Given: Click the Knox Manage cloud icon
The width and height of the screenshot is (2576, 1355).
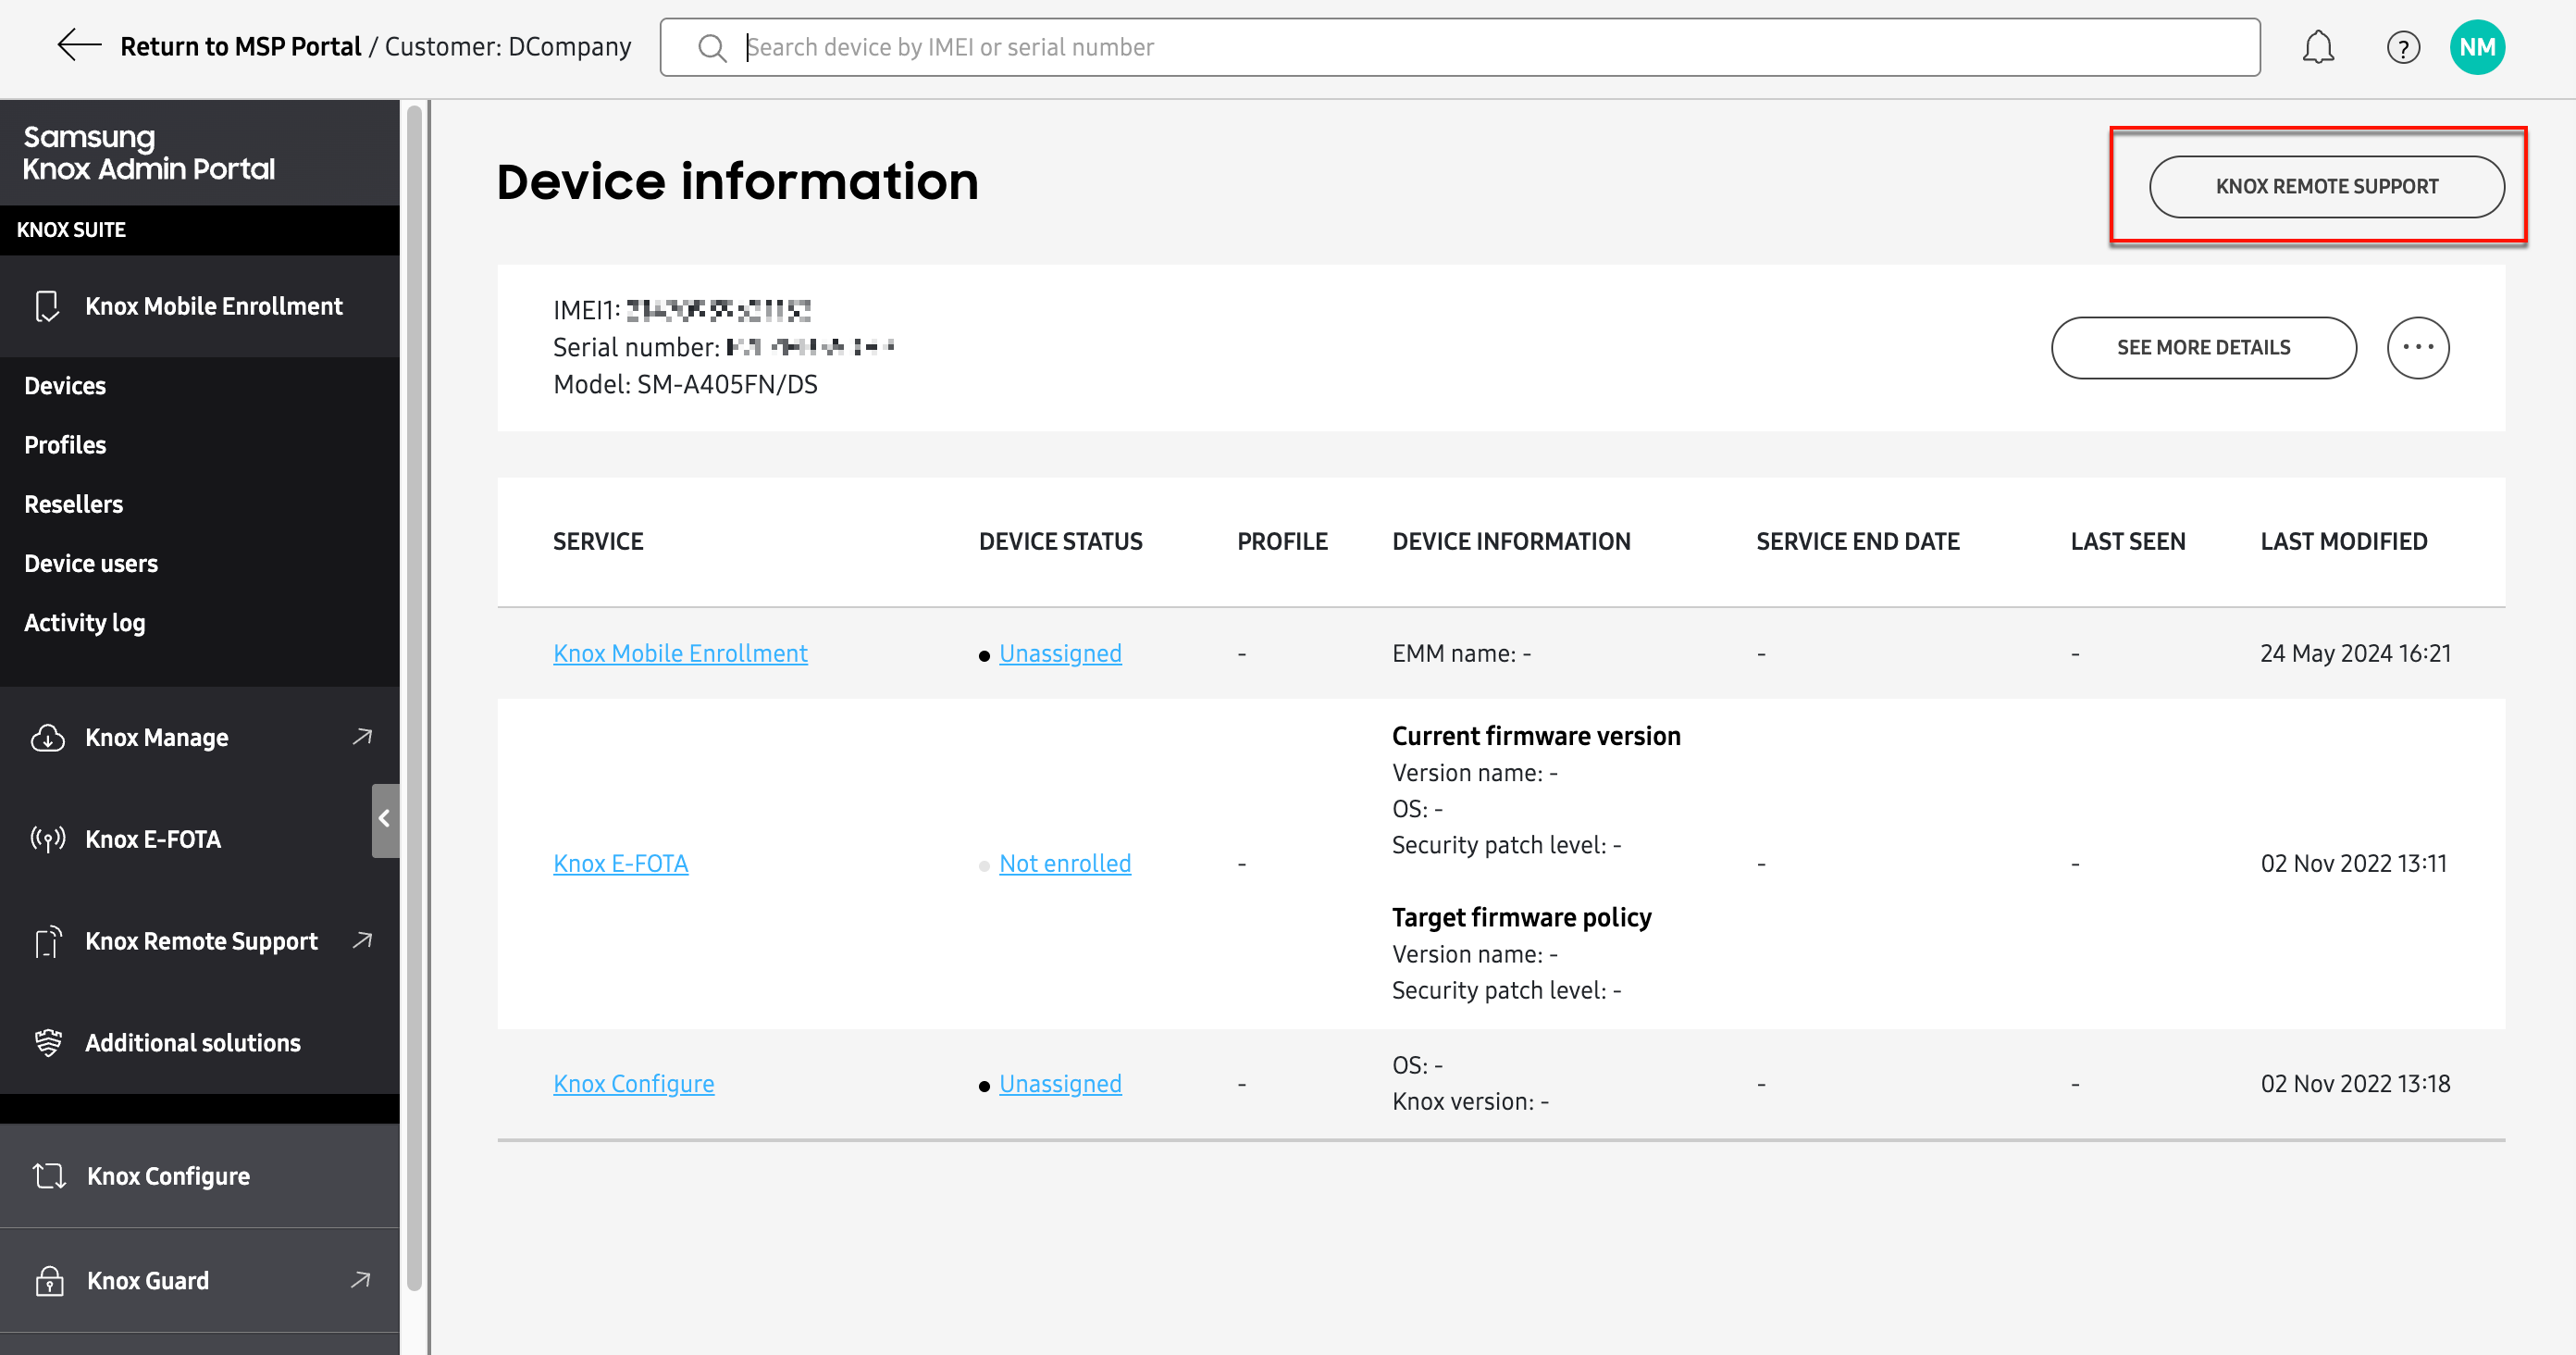Looking at the screenshot, I should tap(47, 738).
